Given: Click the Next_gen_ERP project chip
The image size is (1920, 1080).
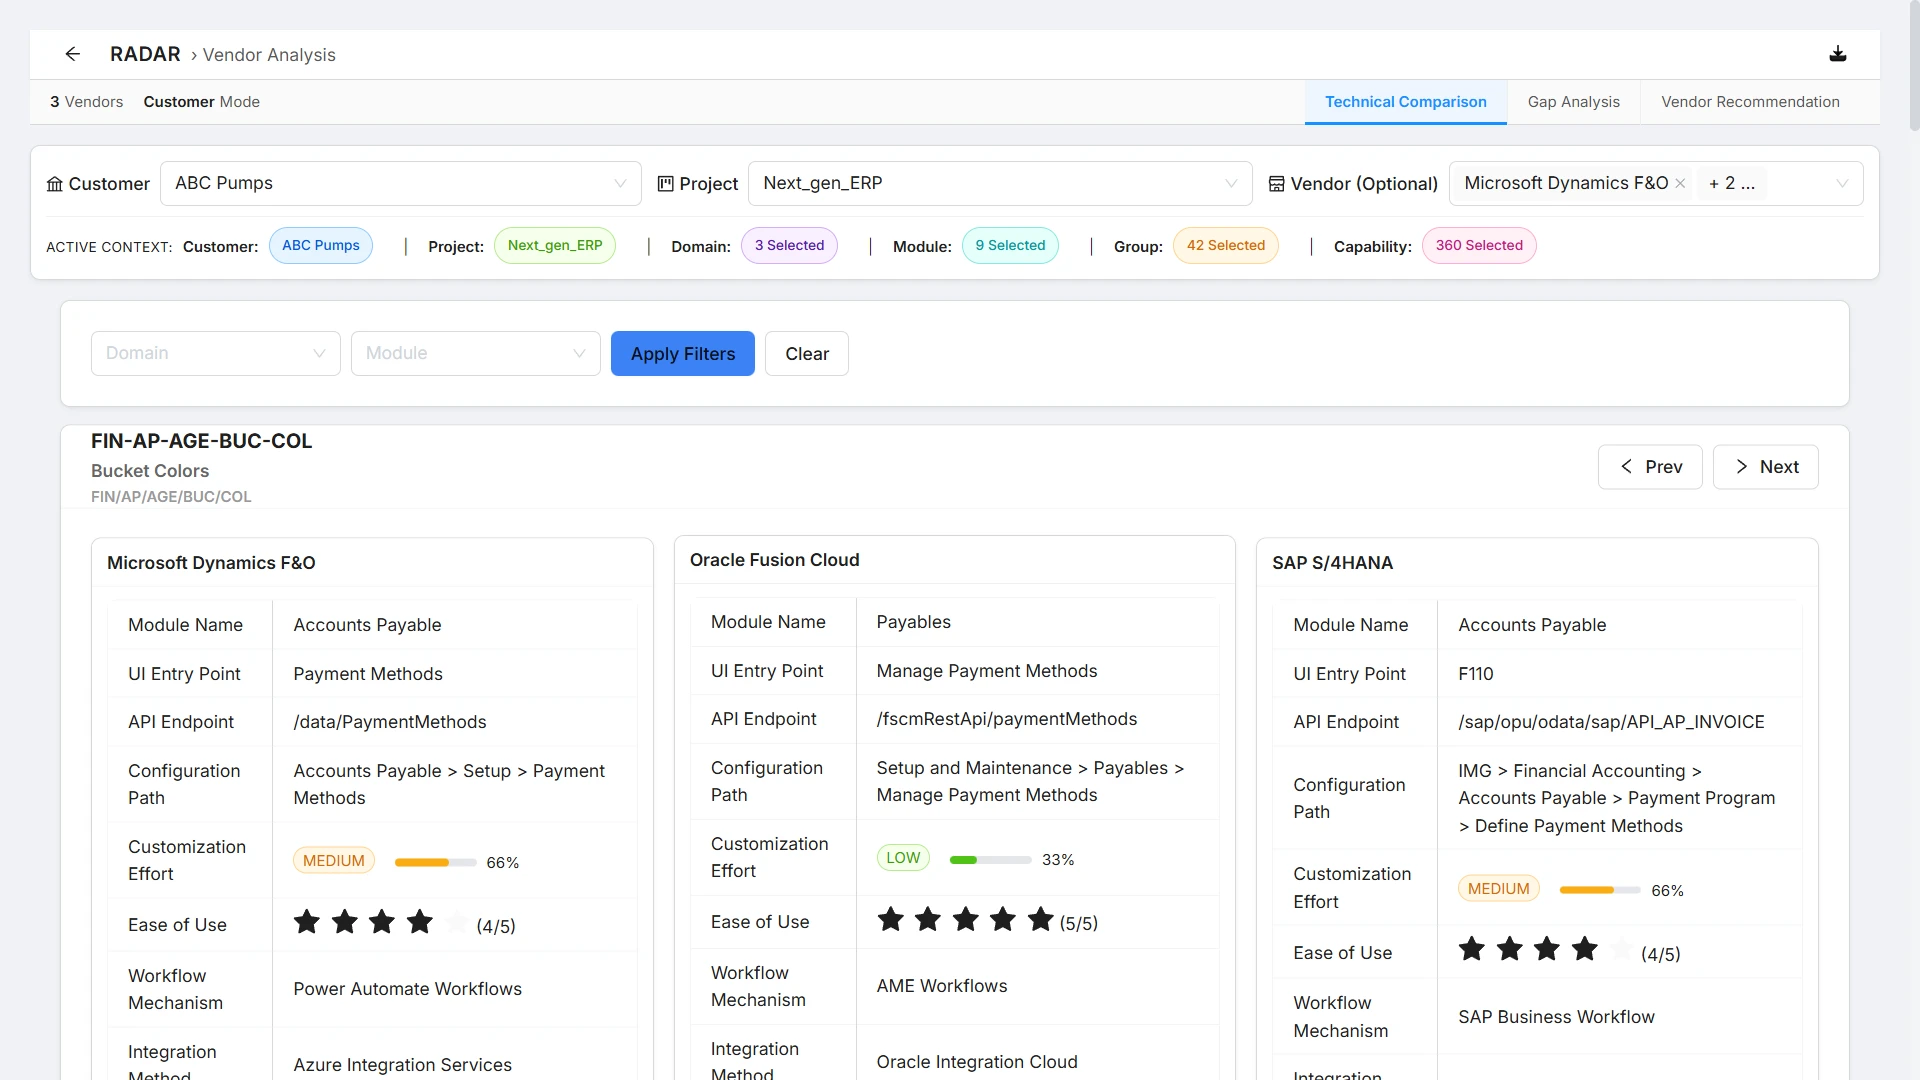Looking at the screenshot, I should point(555,245).
